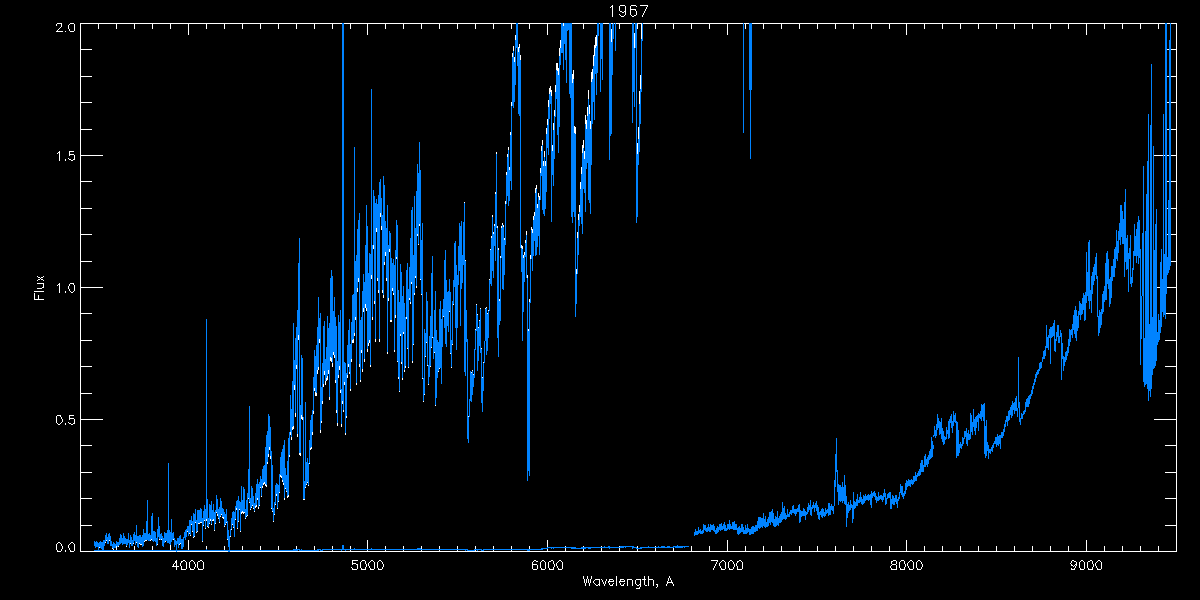Click the x-axis tick label "6000"

click(548, 564)
